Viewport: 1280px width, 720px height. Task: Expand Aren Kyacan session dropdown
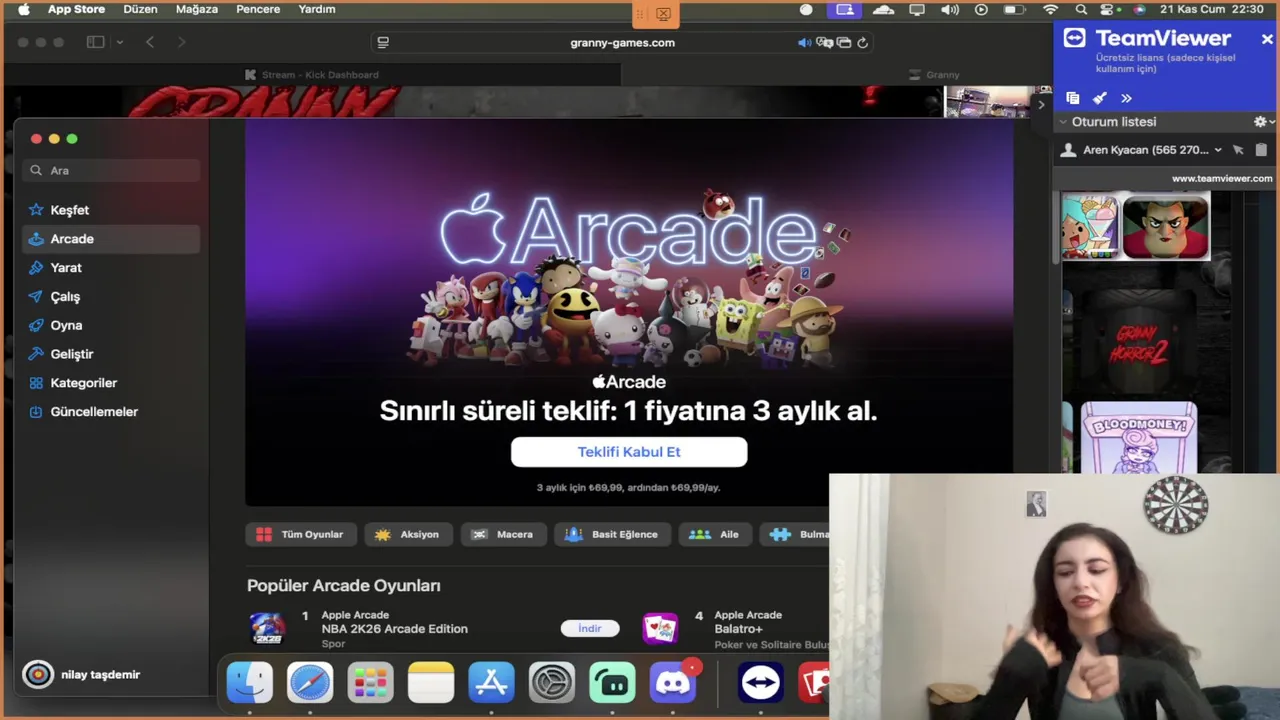[1218, 150]
